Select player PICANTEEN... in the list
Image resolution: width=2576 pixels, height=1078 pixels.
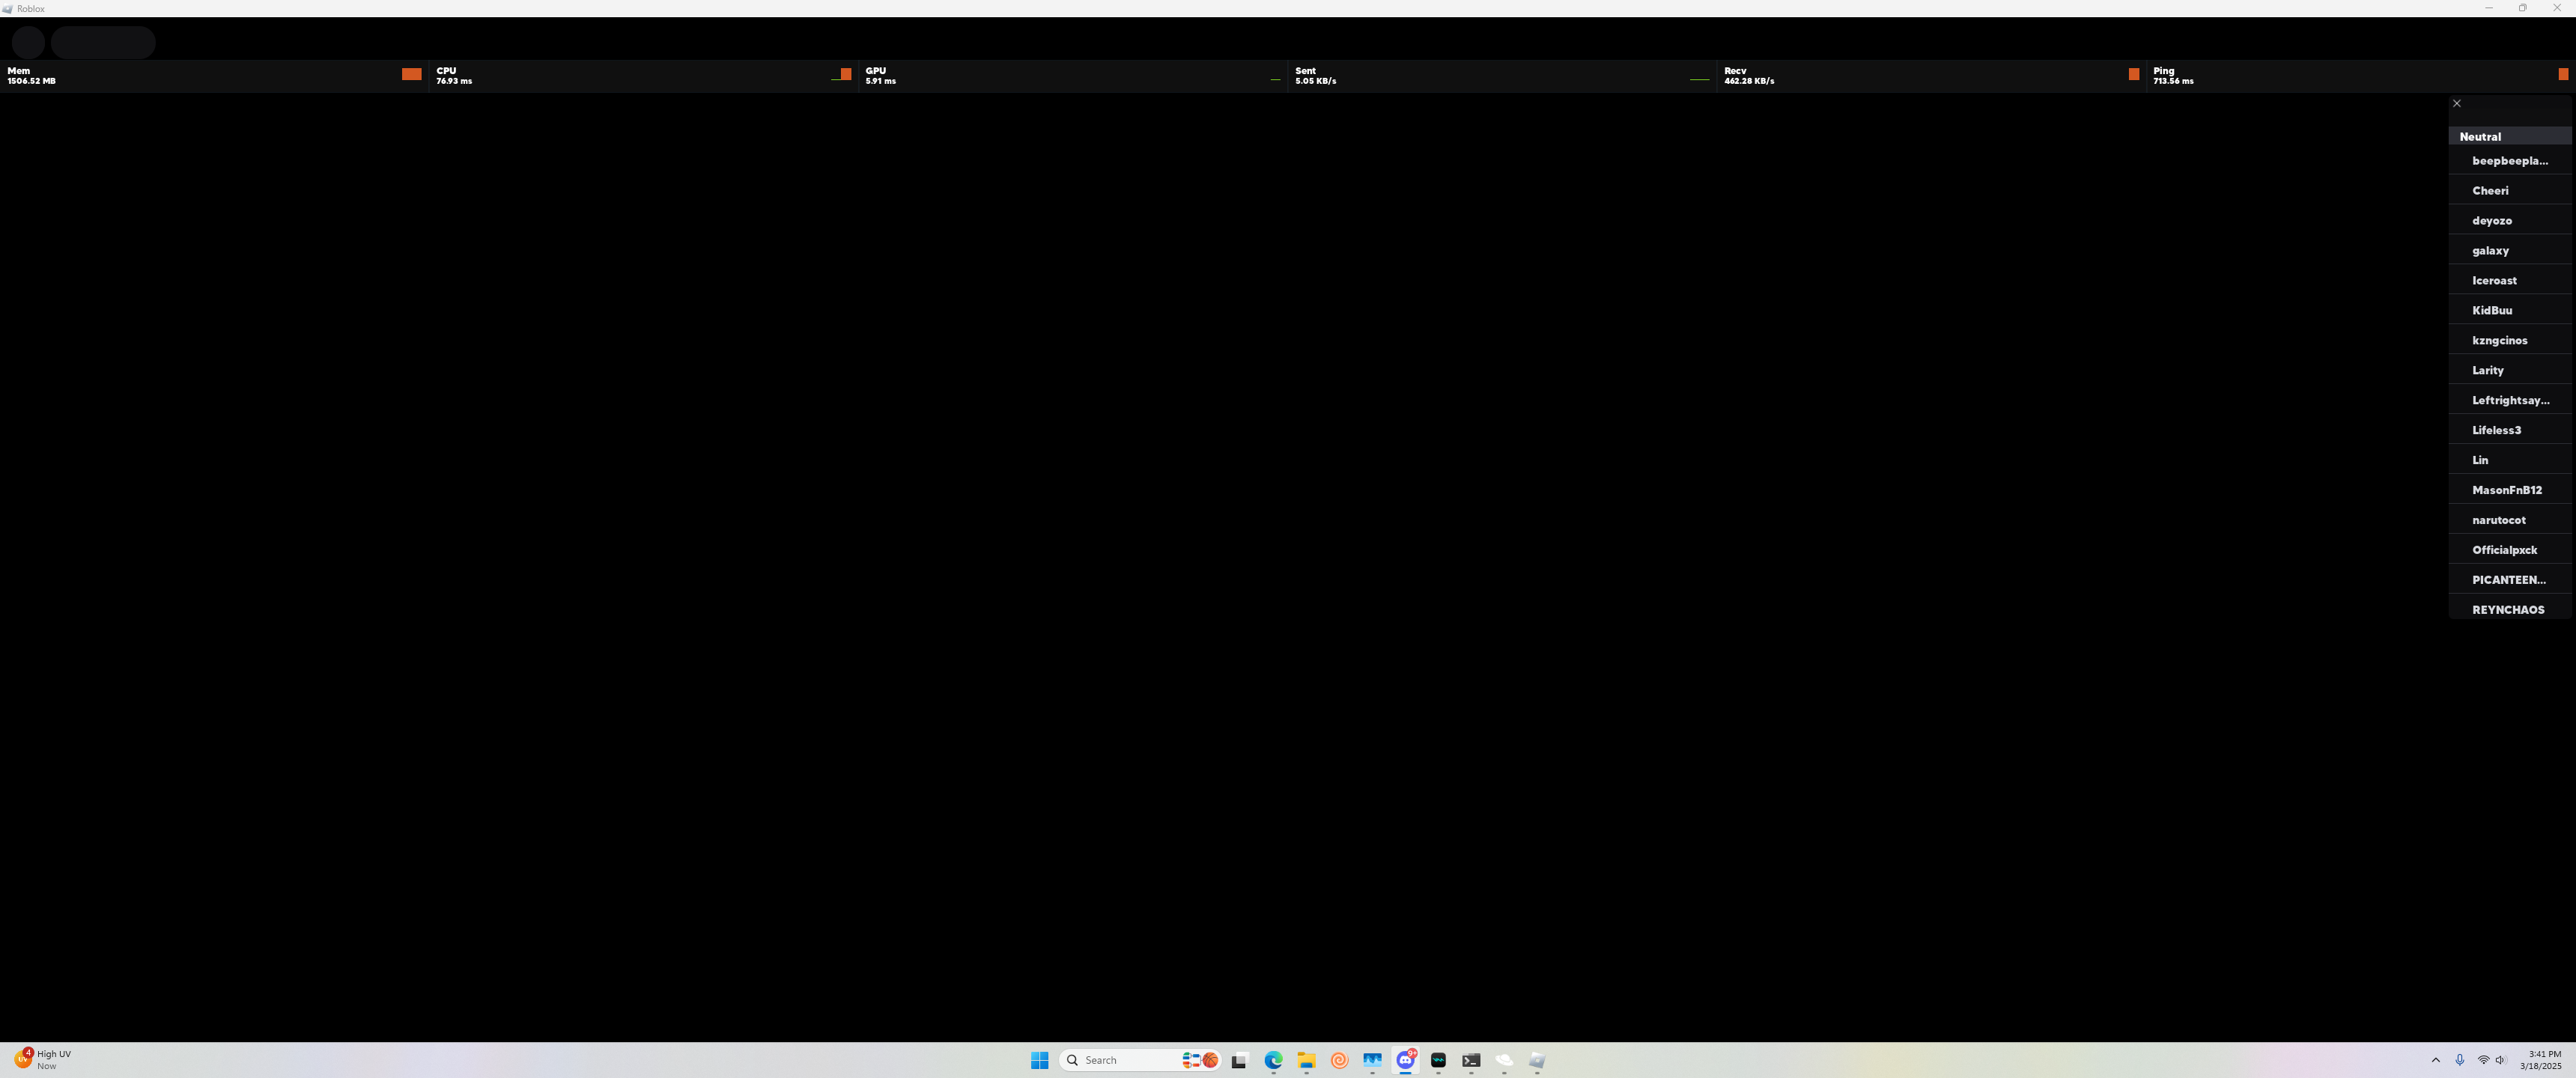click(2509, 581)
